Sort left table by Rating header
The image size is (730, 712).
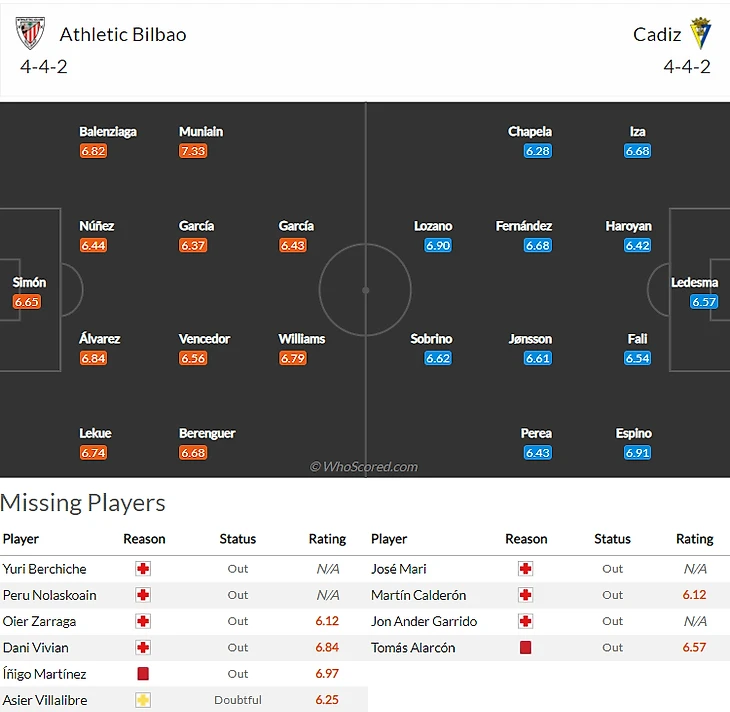coord(327,539)
